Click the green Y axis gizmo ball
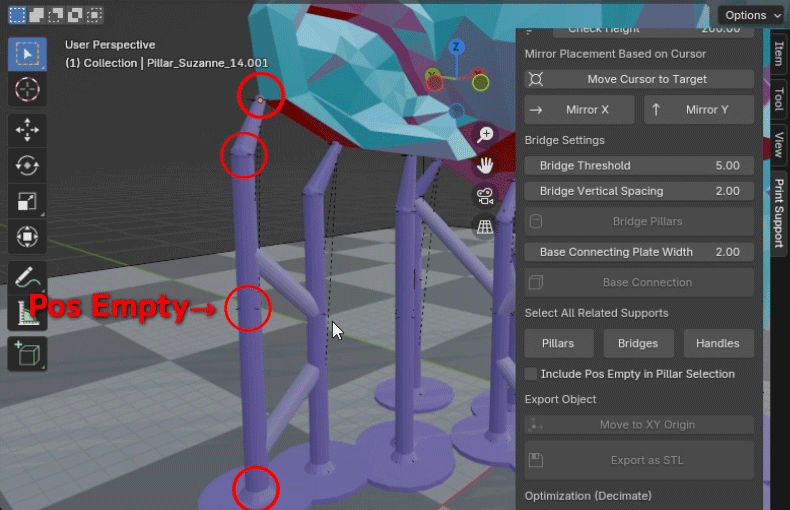 [480, 82]
